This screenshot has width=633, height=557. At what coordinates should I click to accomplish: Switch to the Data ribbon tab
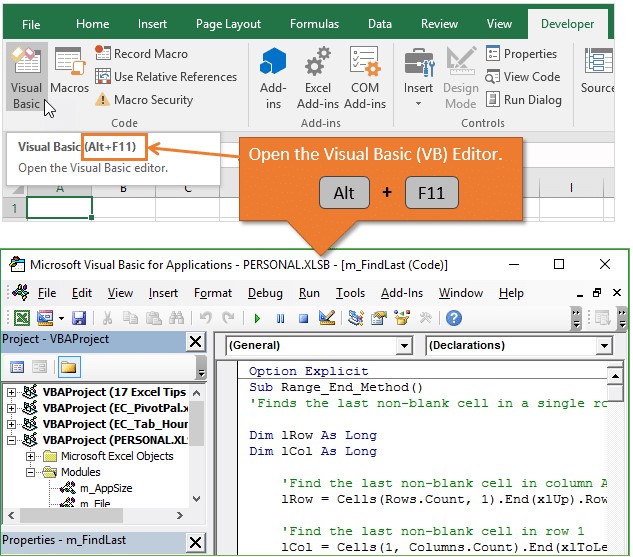tap(380, 24)
